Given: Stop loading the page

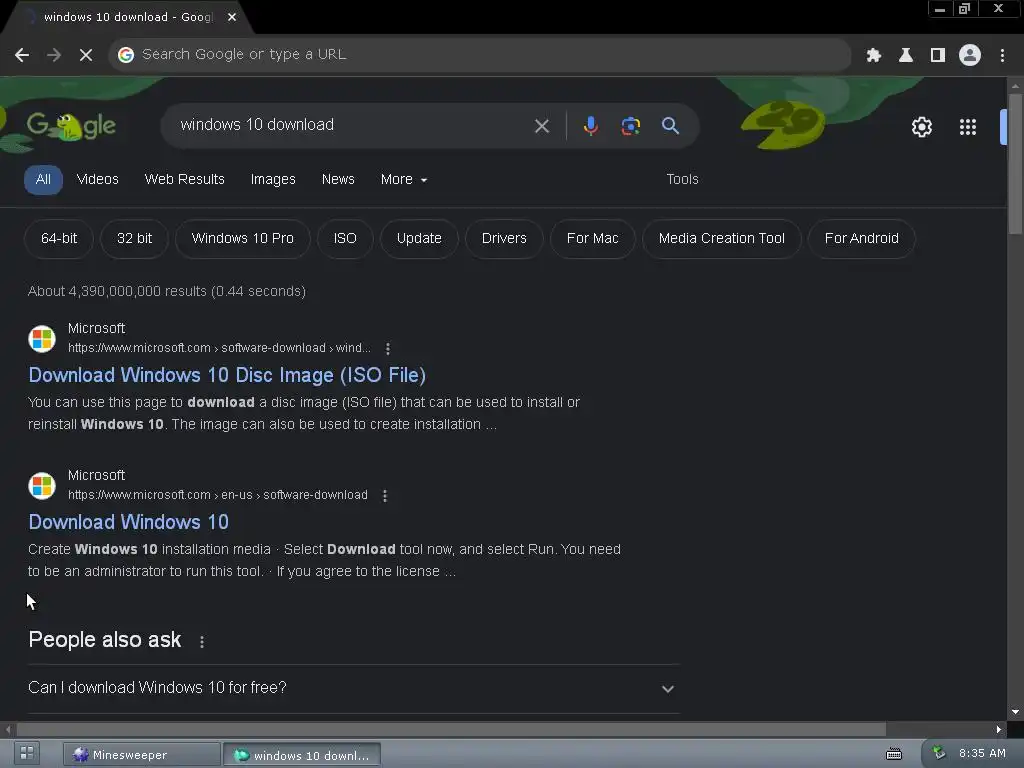Looking at the screenshot, I should click(86, 55).
